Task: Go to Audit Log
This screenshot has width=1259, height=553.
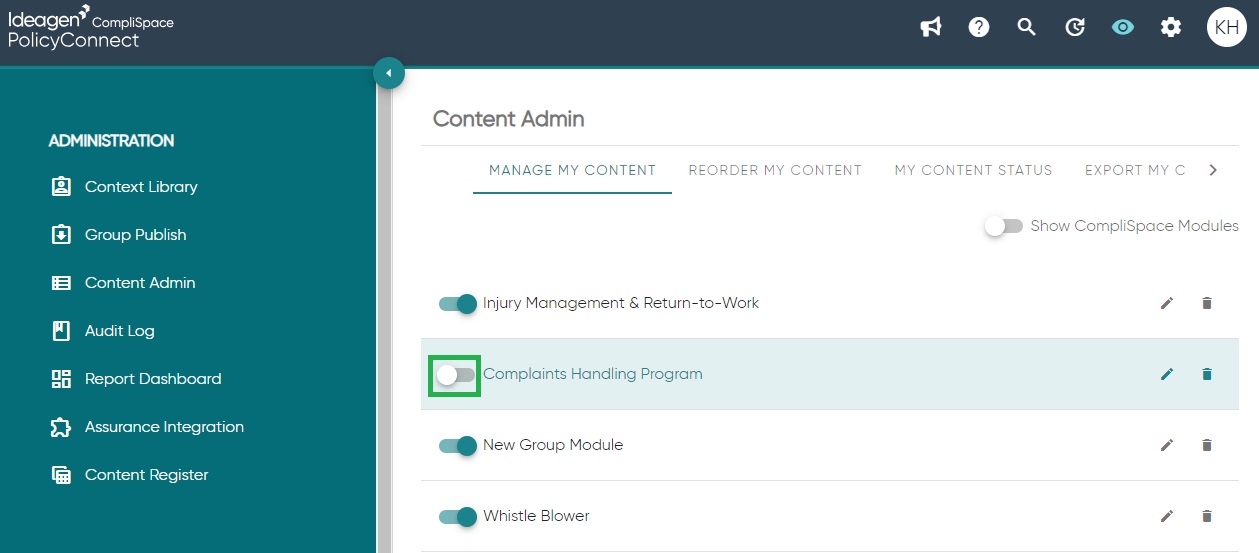Action: (120, 331)
